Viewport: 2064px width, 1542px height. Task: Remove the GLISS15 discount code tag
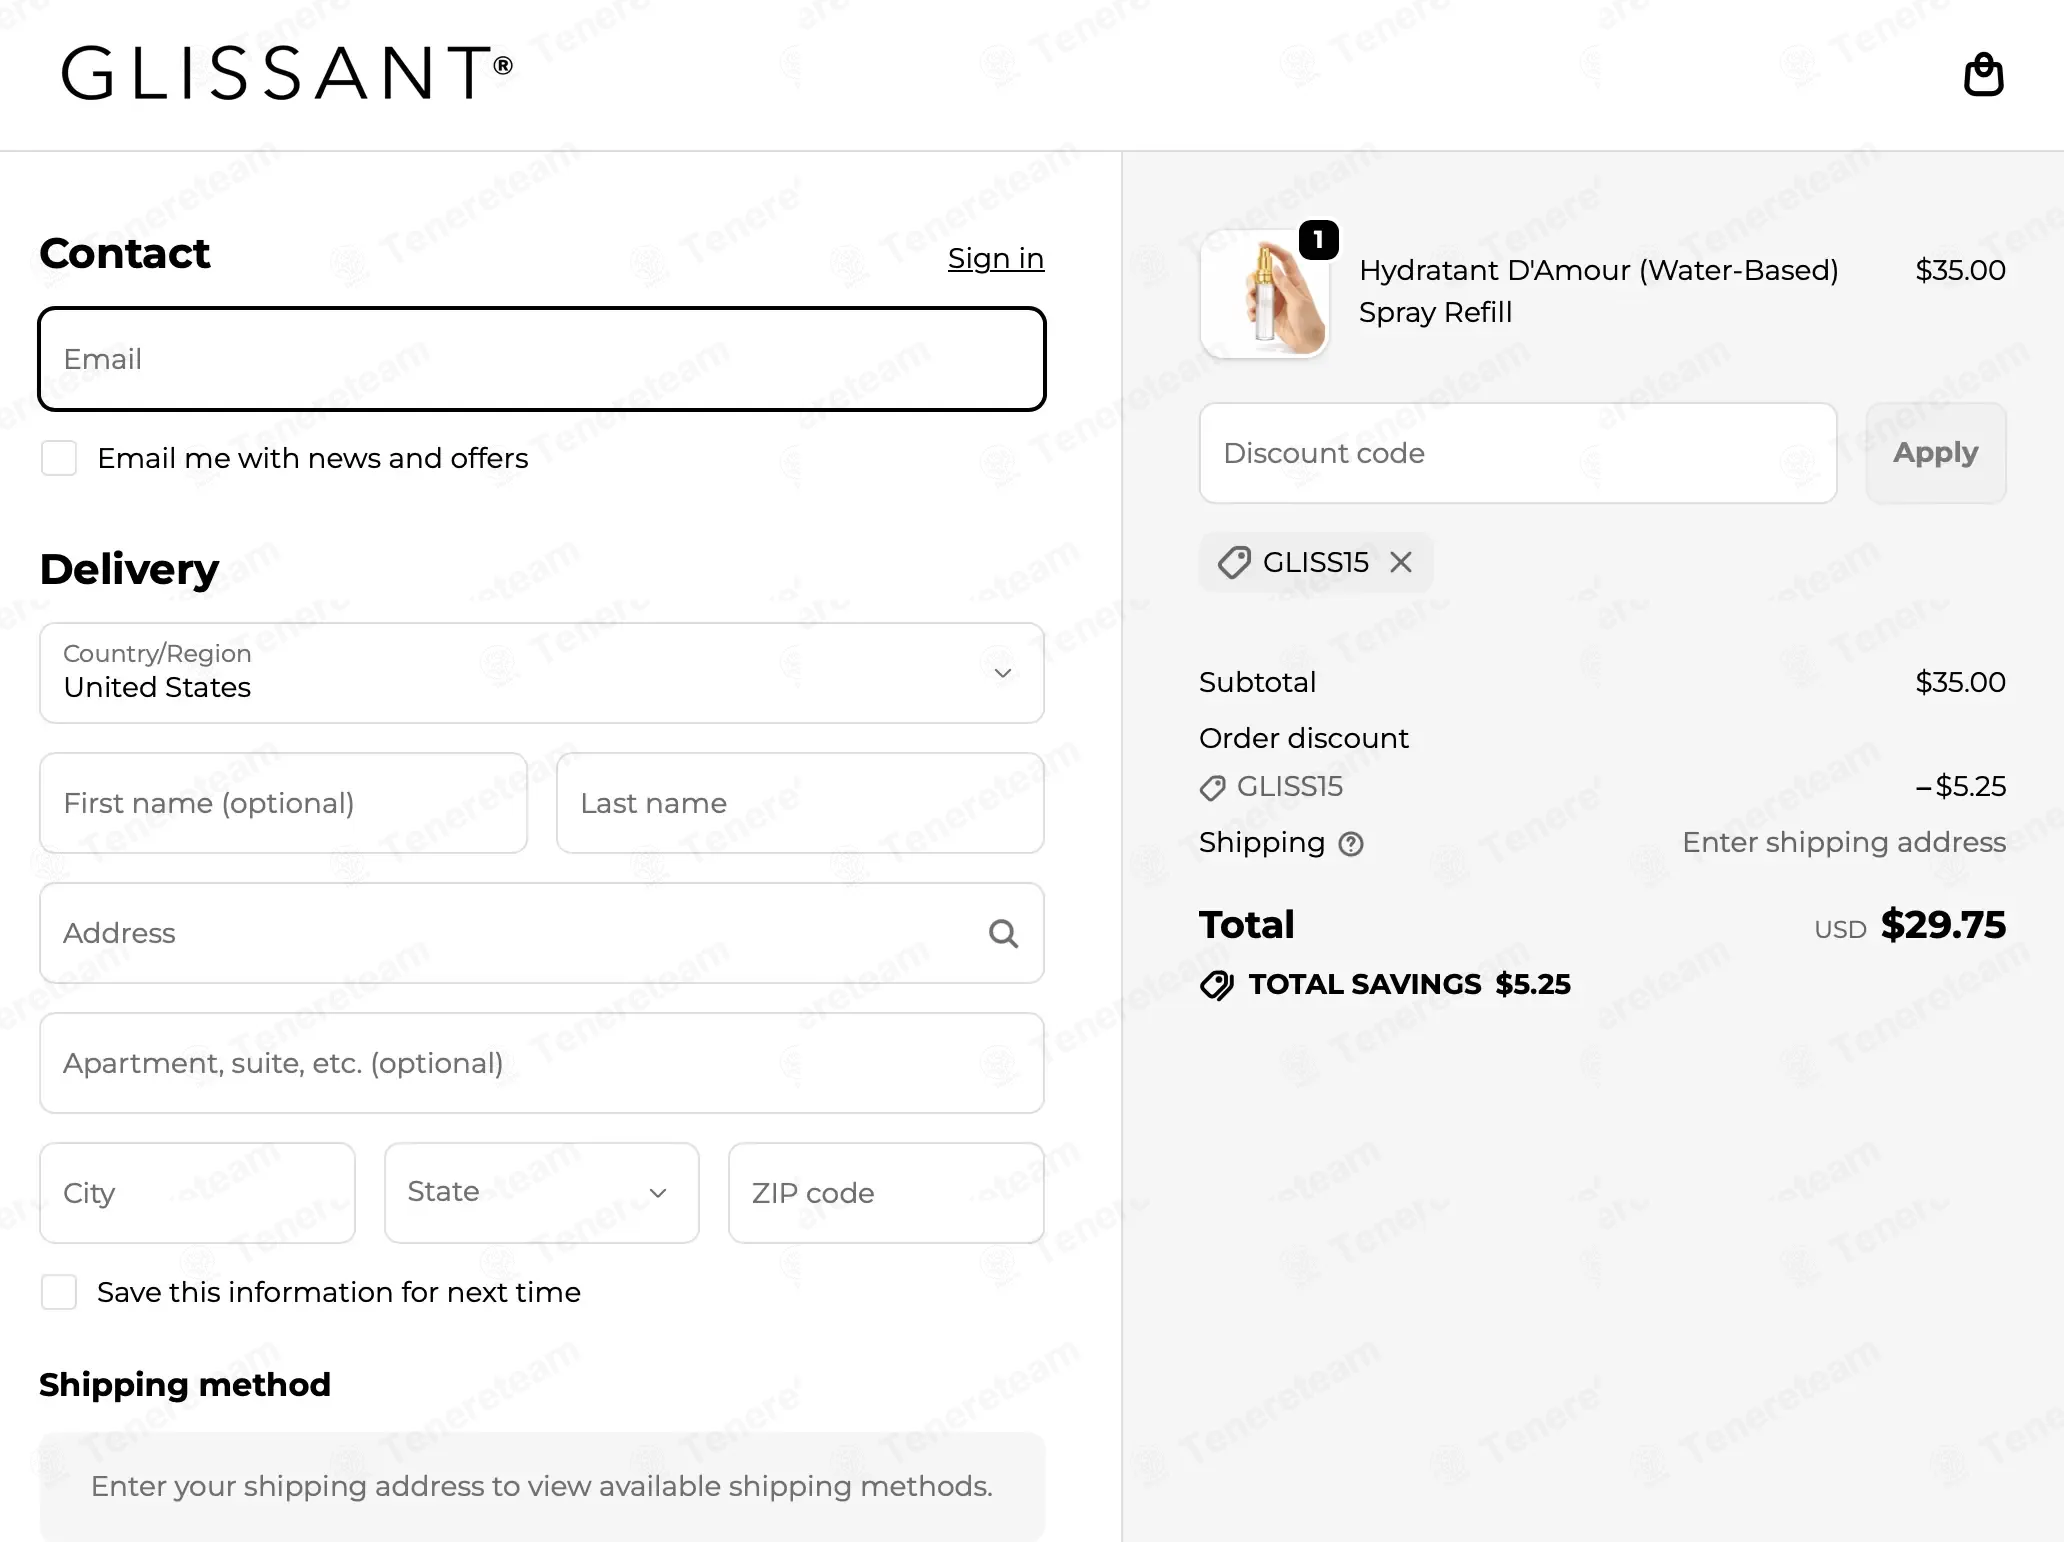pos(1401,562)
